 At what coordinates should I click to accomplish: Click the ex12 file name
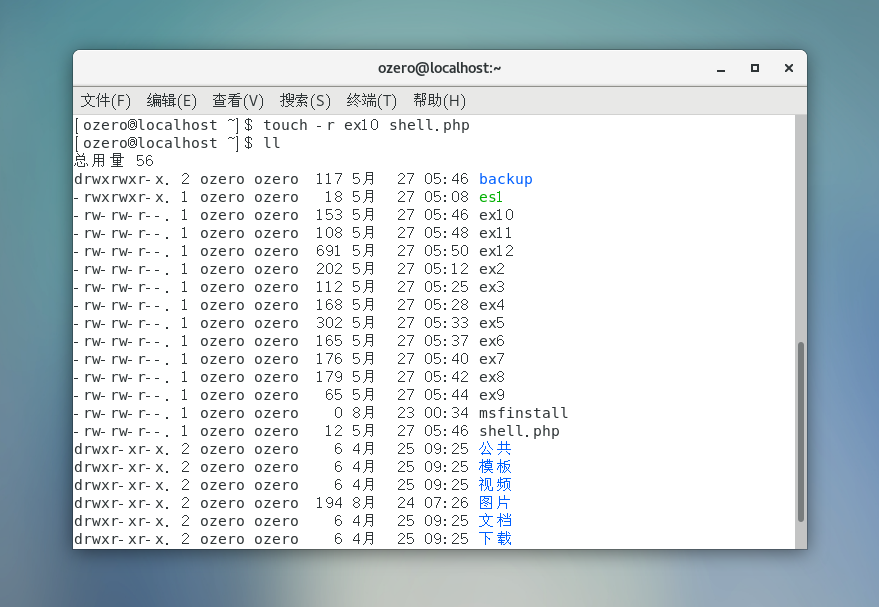click(x=496, y=251)
